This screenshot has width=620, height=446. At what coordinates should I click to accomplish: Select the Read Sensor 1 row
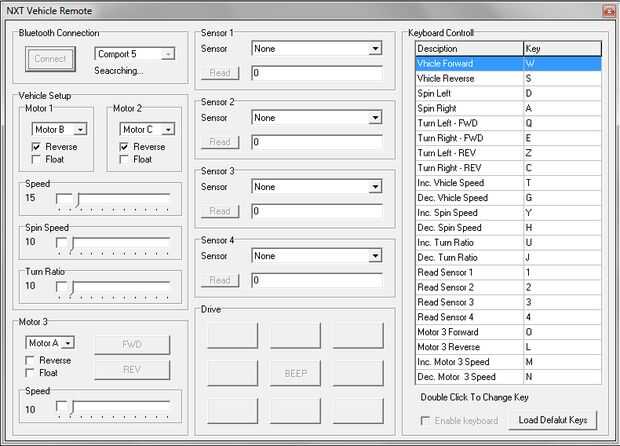coord(508,272)
